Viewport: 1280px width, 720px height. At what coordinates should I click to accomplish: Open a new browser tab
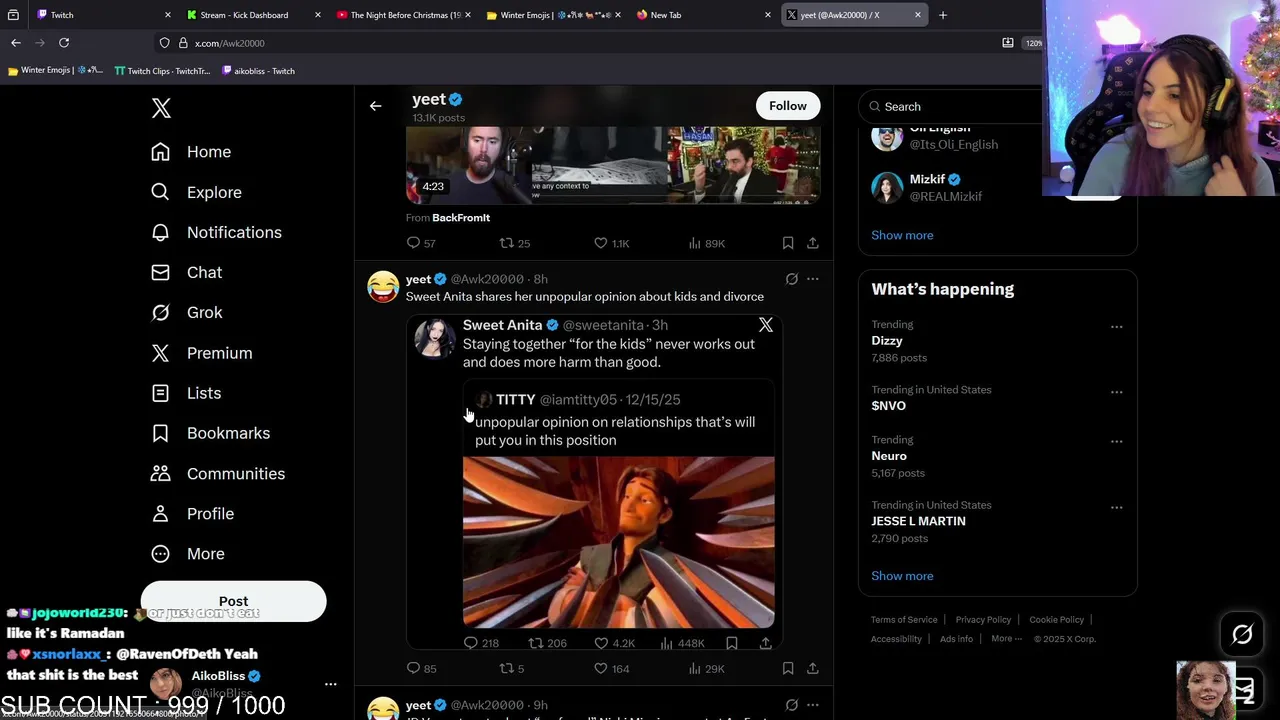(x=943, y=15)
